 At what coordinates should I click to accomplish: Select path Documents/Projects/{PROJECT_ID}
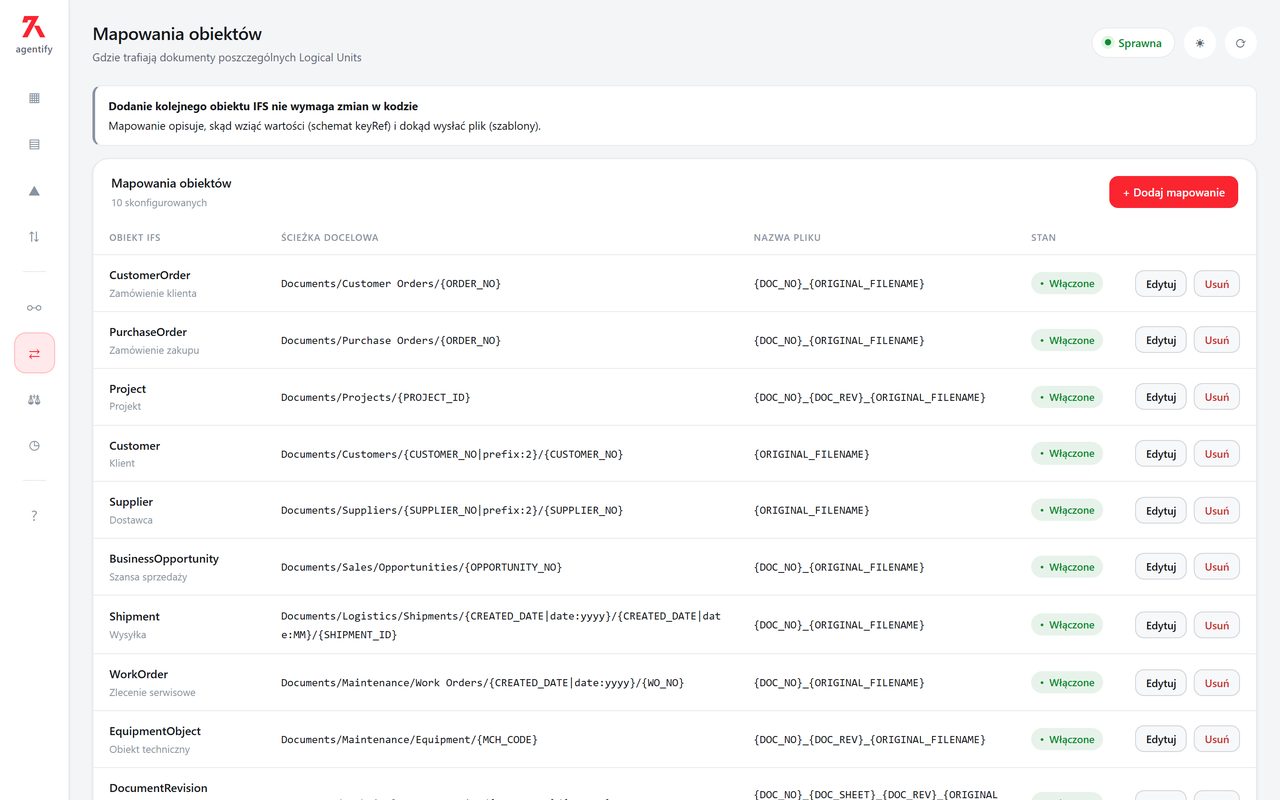[x=375, y=397]
